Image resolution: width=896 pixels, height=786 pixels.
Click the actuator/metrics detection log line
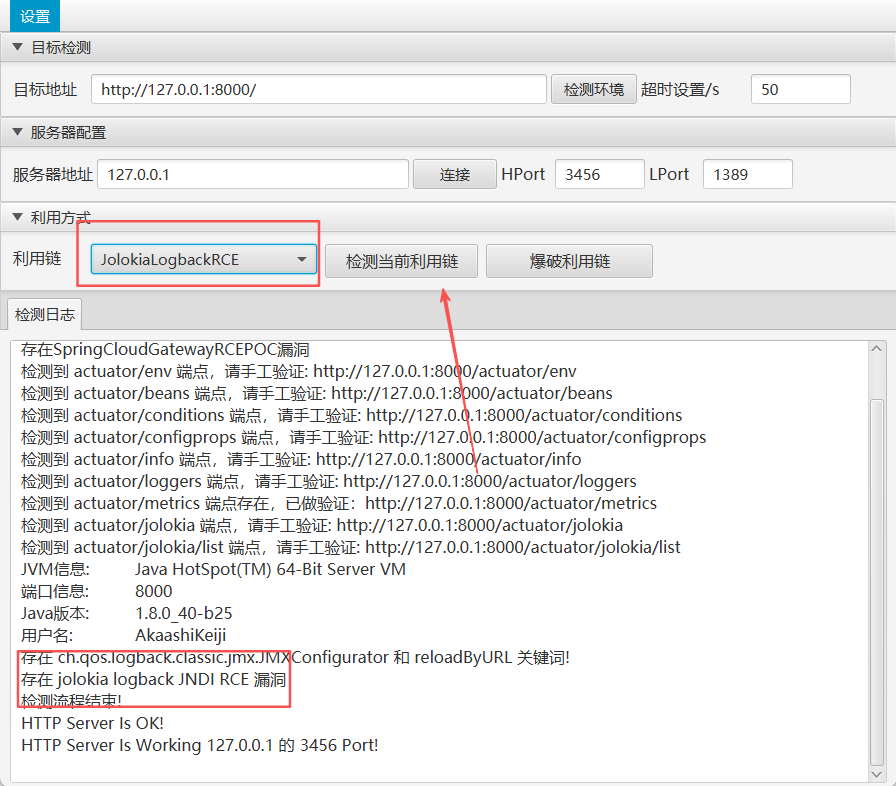[x=339, y=503]
